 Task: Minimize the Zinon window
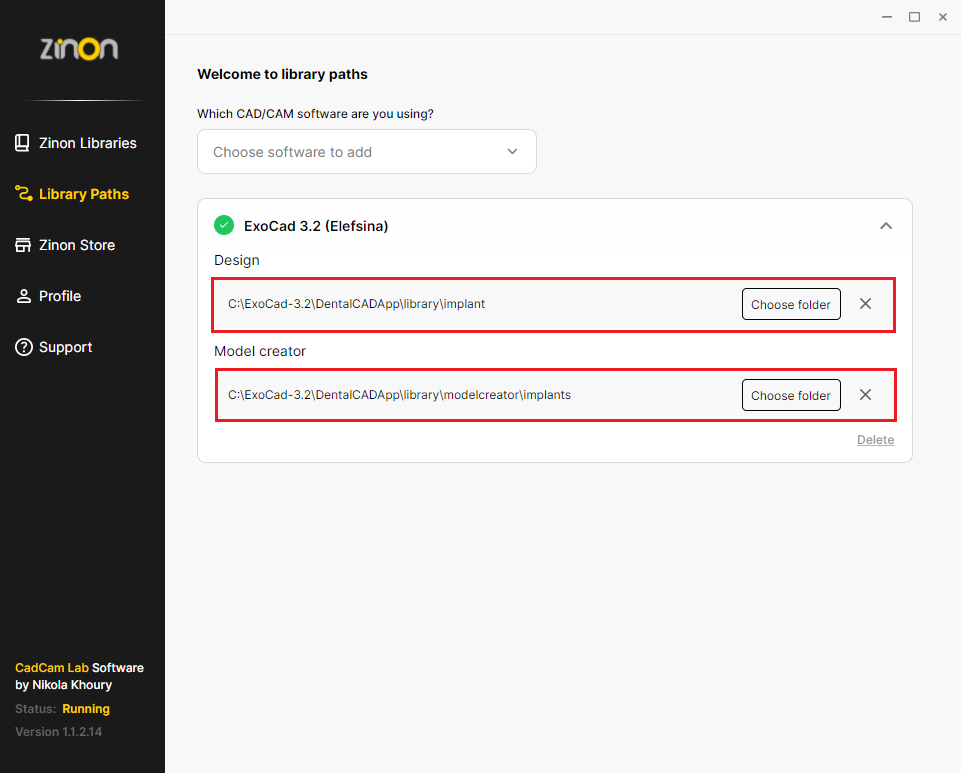(x=886, y=17)
